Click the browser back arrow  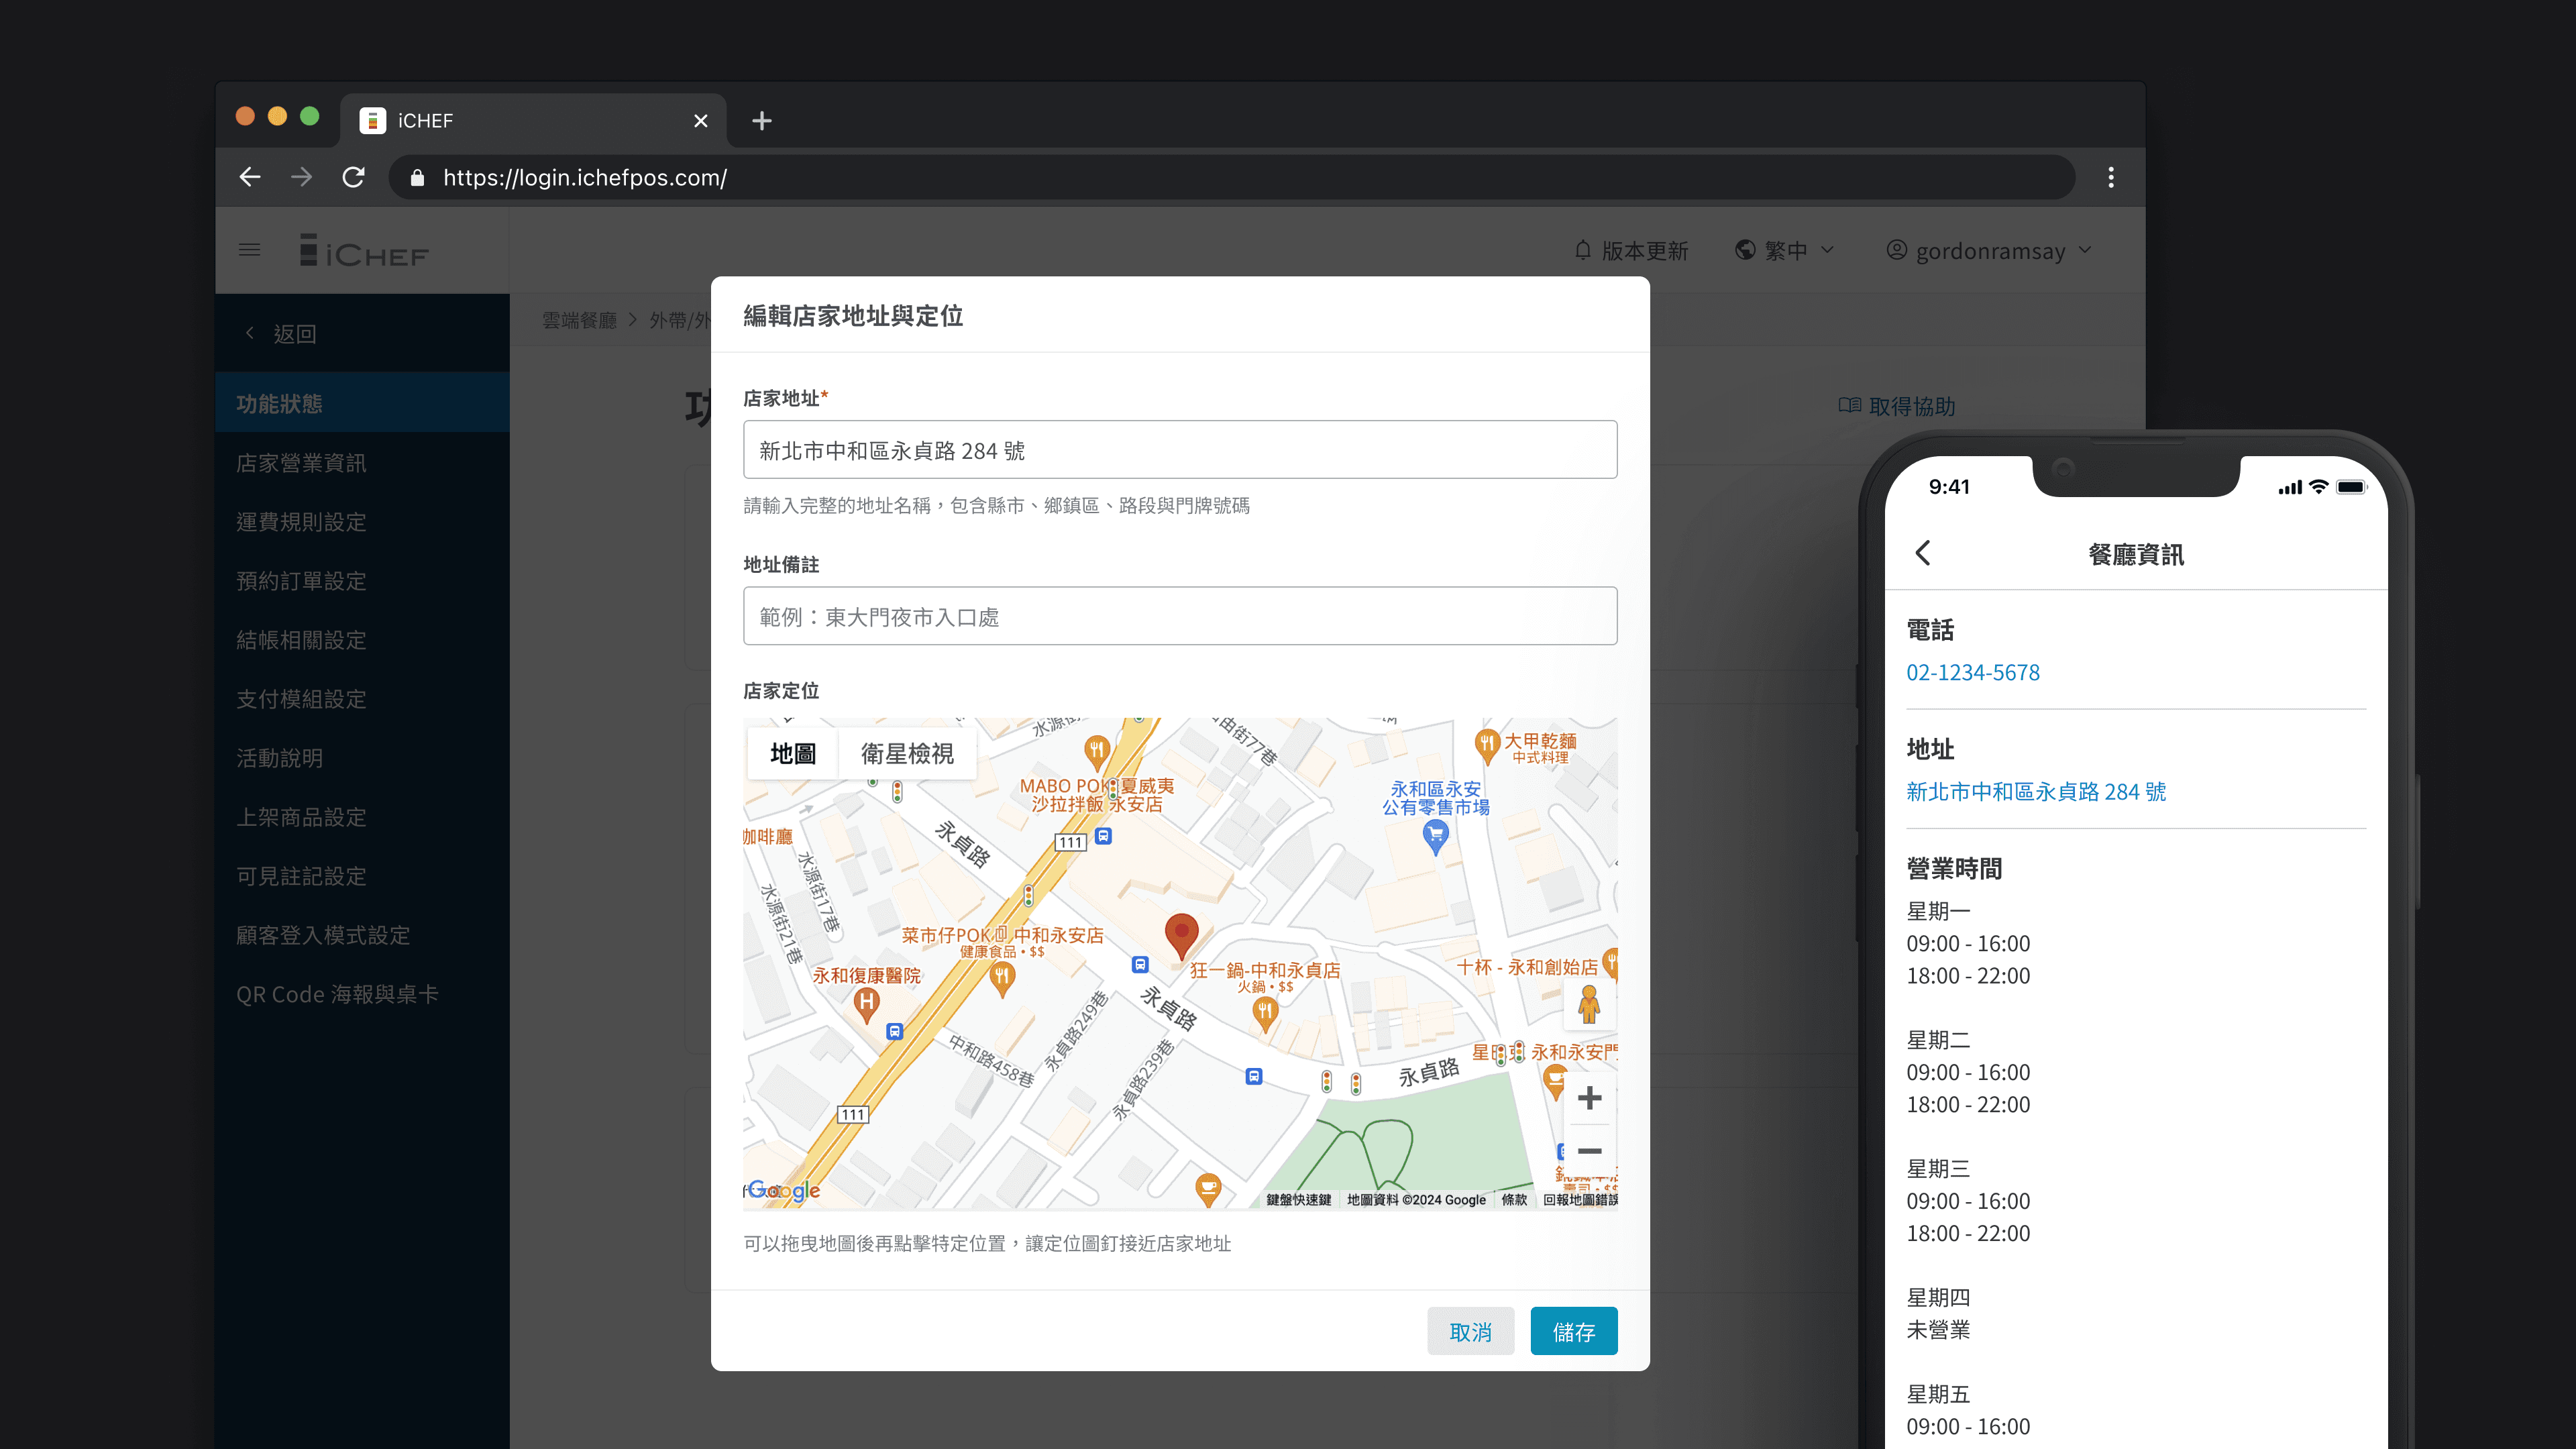pyautogui.click(x=250, y=177)
